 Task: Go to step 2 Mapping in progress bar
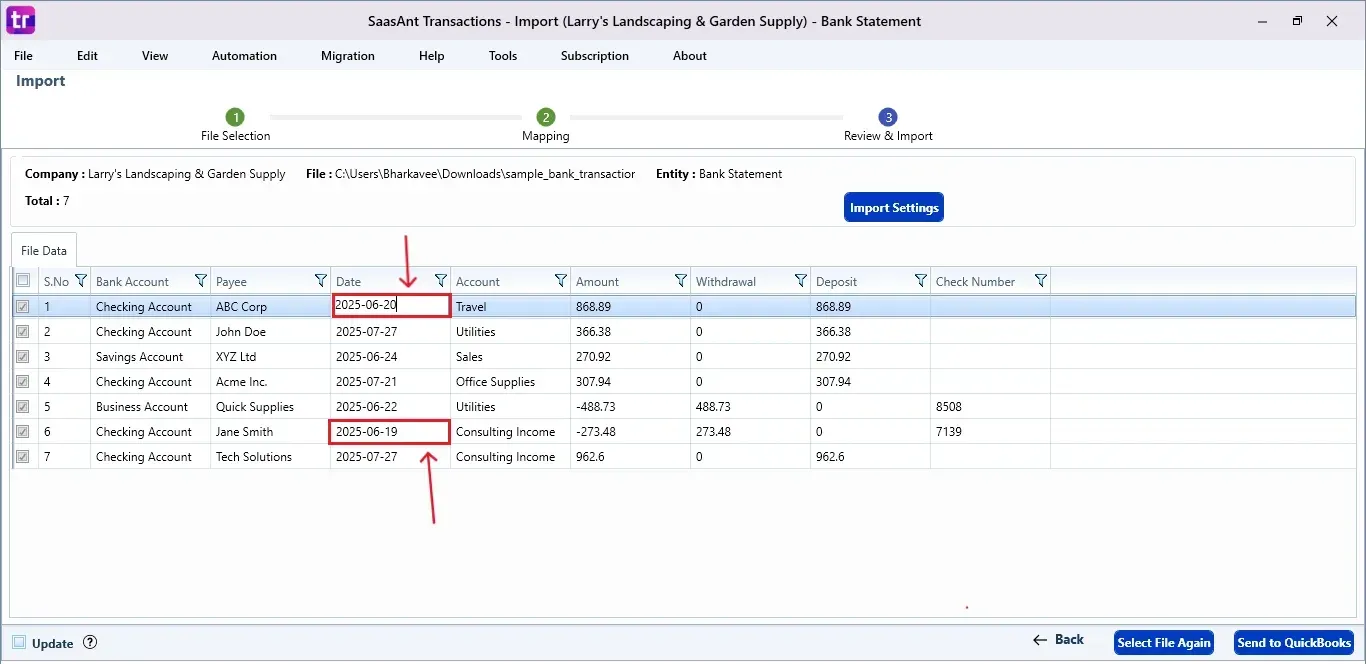pyautogui.click(x=545, y=118)
